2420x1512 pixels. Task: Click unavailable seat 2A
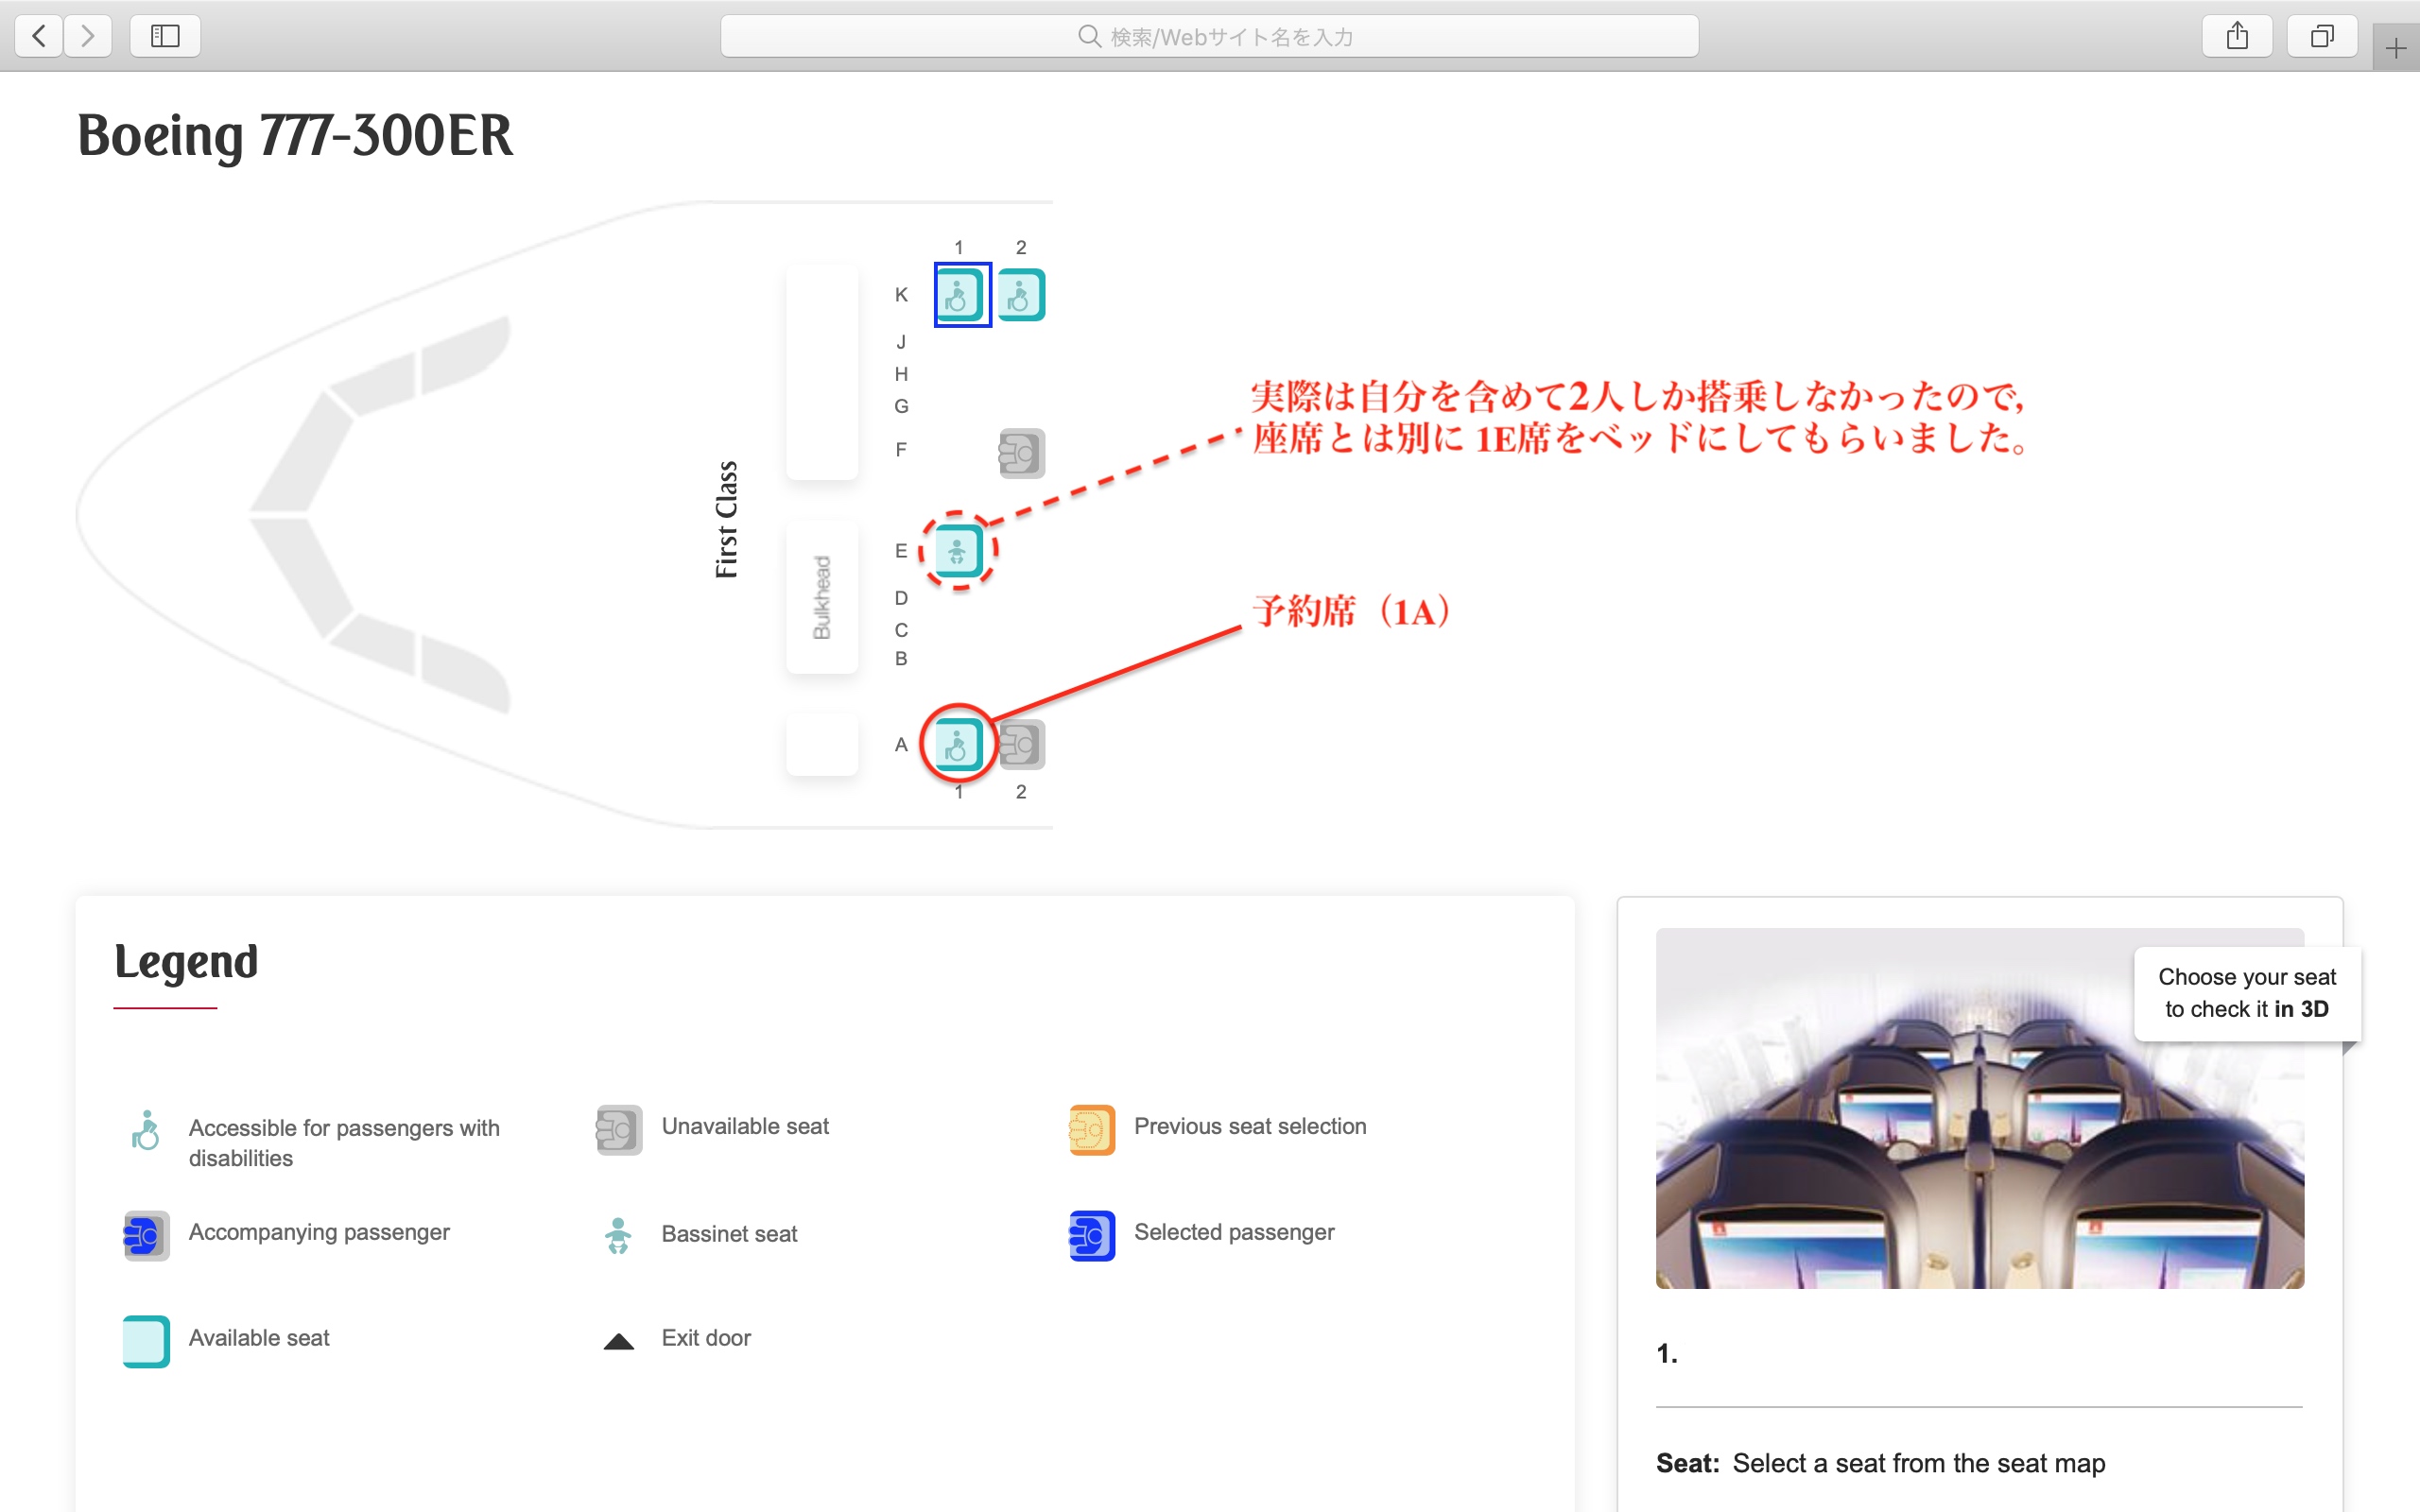tap(1022, 744)
